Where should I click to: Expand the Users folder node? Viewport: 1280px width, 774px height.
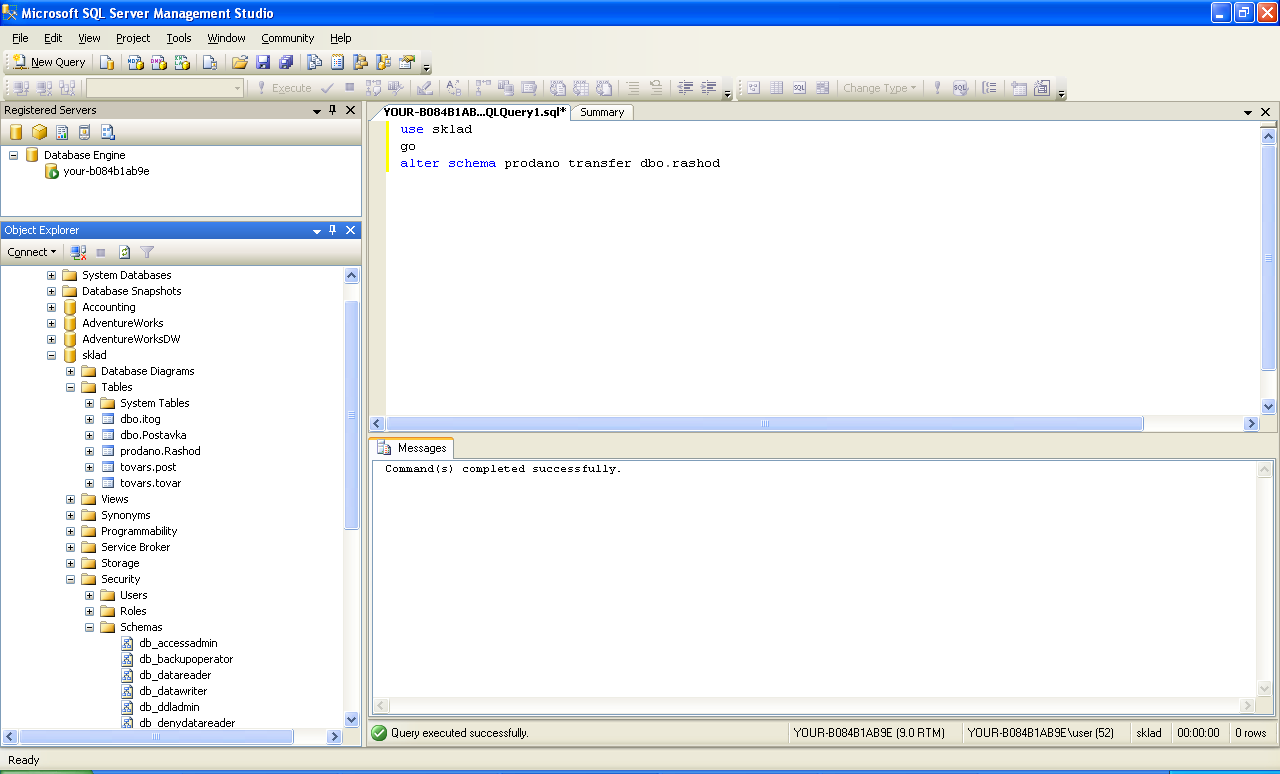(90, 595)
